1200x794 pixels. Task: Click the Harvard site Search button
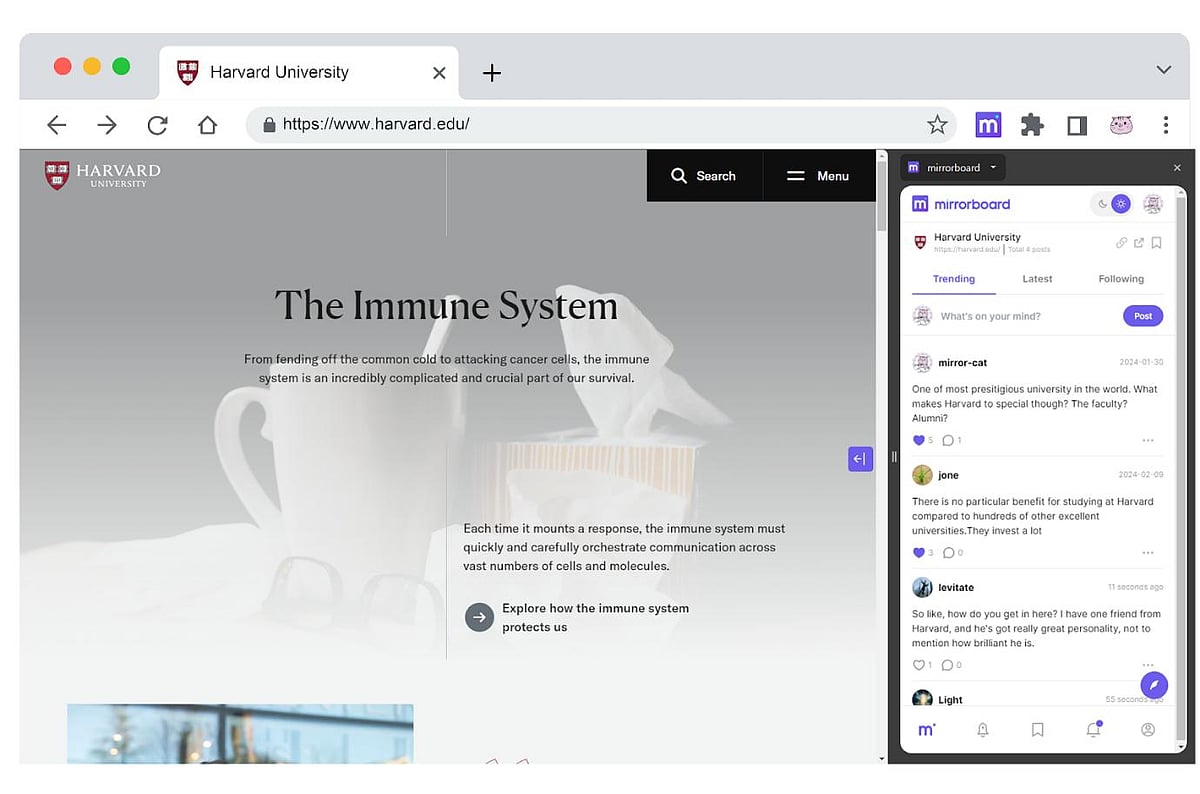click(x=704, y=176)
